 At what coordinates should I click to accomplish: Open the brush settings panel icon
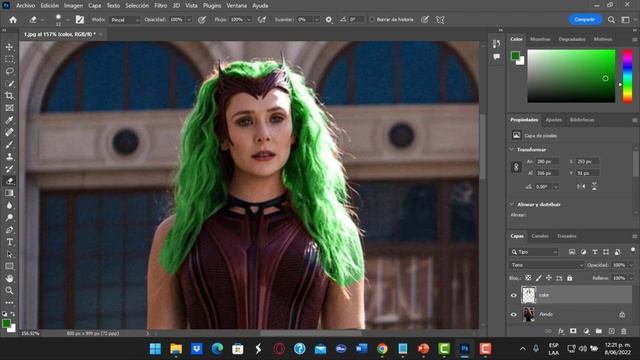pos(80,20)
